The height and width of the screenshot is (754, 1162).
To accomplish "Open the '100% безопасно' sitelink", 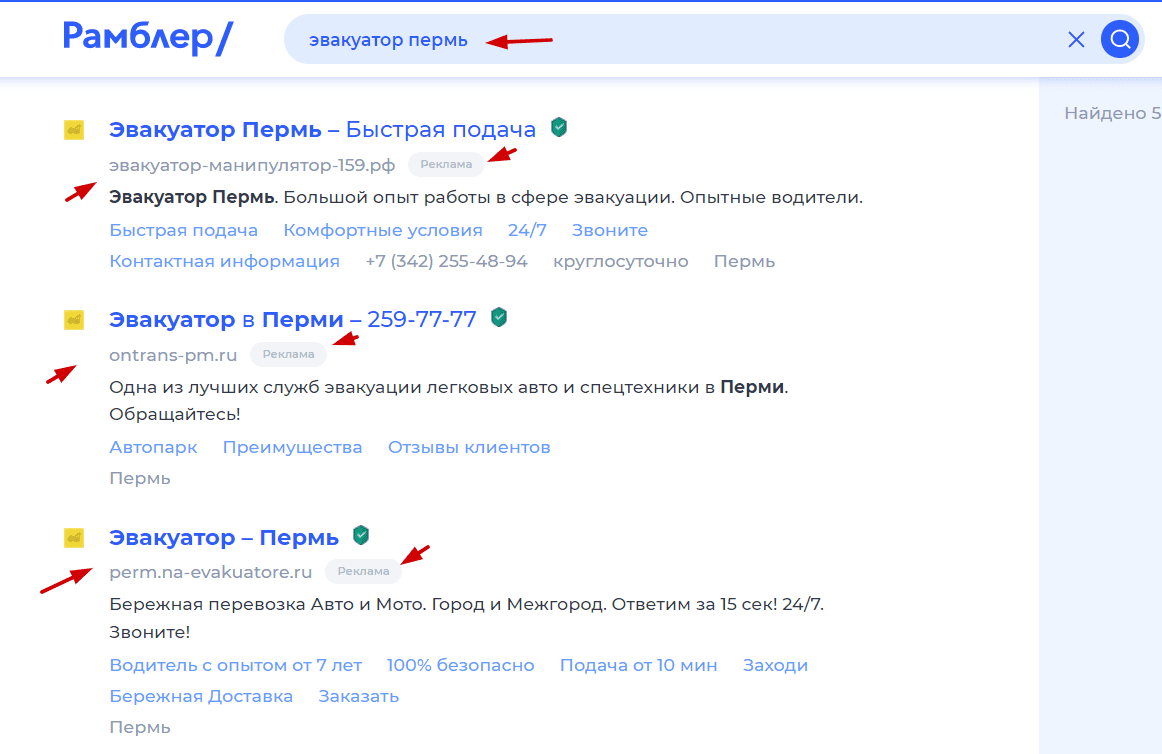I will [x=460, y=665].
